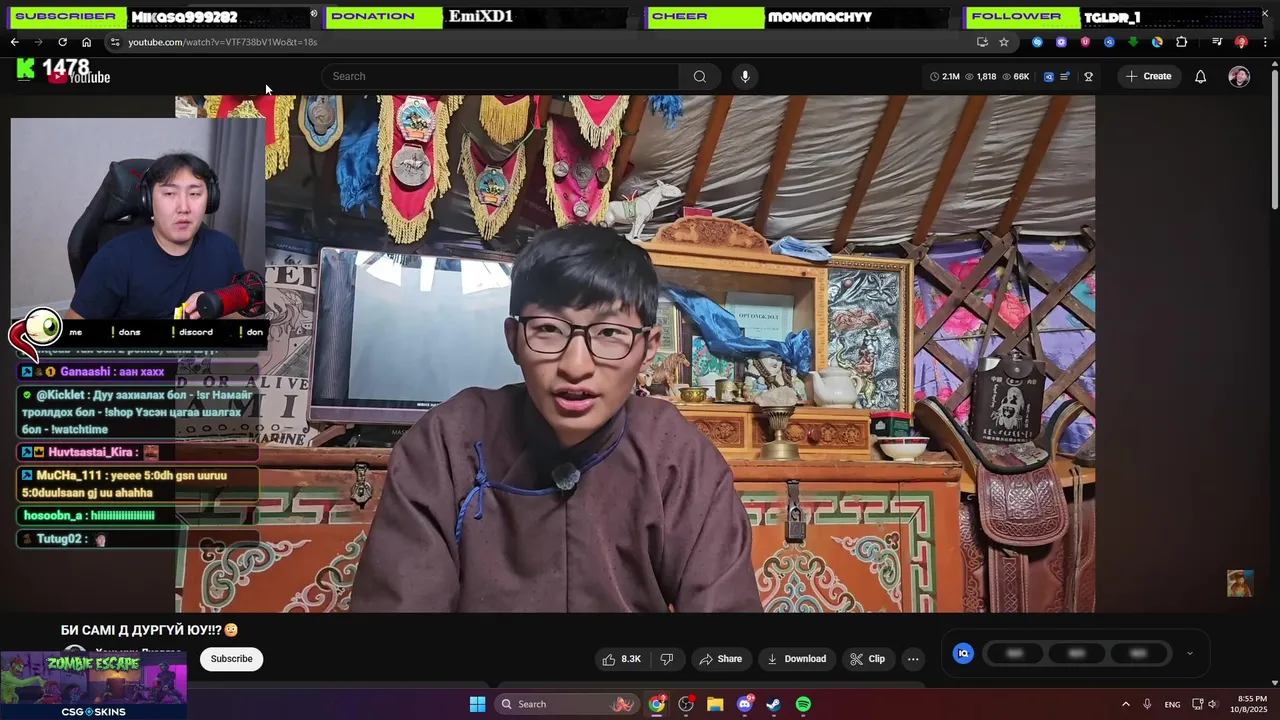1280x720 pixels.
Task: Reload the YouTube page
Action: click(x=62, y=42)
